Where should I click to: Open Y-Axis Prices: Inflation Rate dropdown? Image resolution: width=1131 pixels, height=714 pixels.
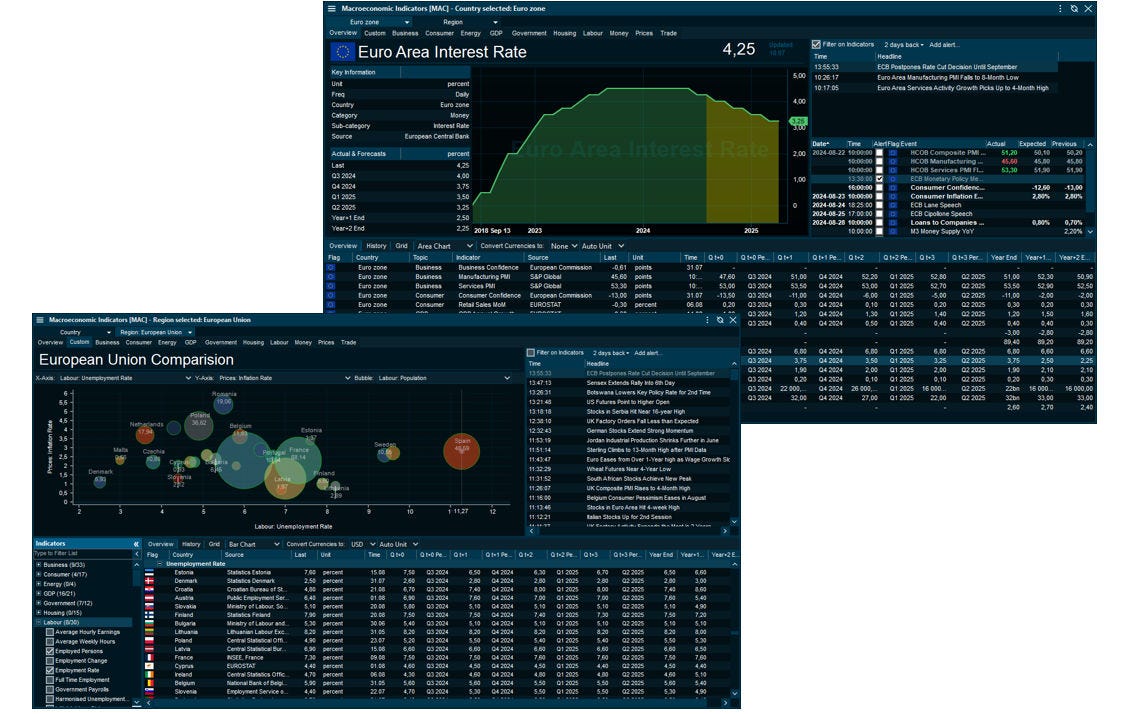284,378
